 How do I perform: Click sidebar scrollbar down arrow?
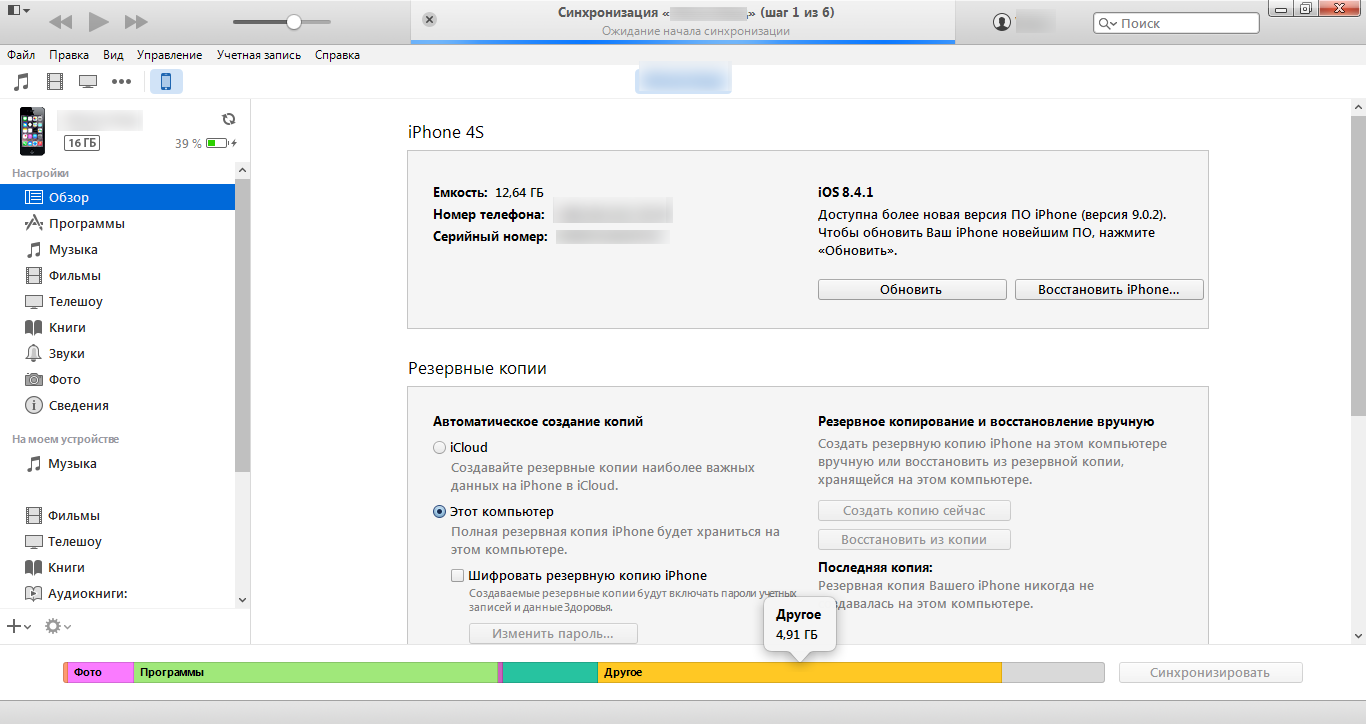click(242, 599)
